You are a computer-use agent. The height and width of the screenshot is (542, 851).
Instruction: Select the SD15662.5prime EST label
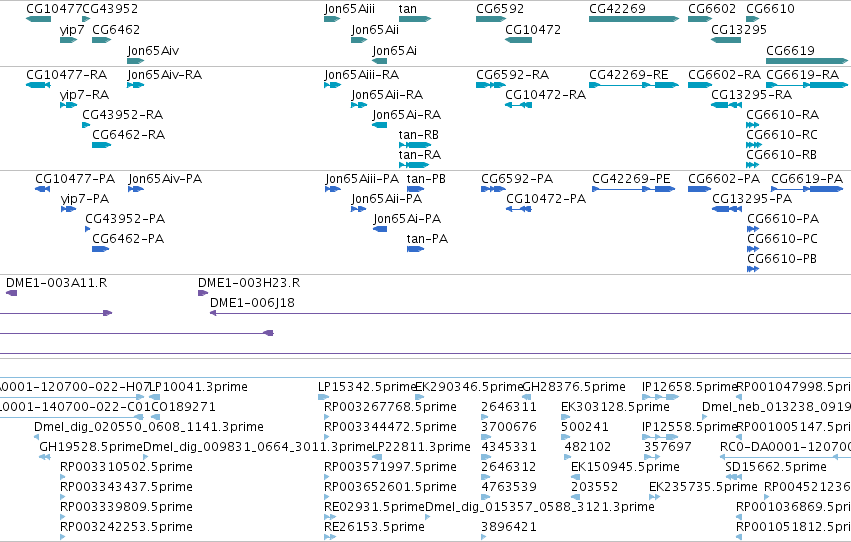point(776,467)
